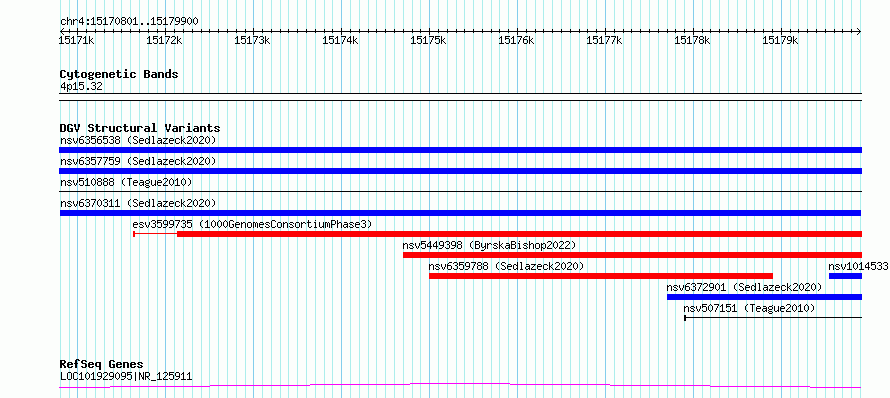The width and height of the screenshot is (890, 398).
Task: Click the 15171k ruler label
Action: point(77,40)
